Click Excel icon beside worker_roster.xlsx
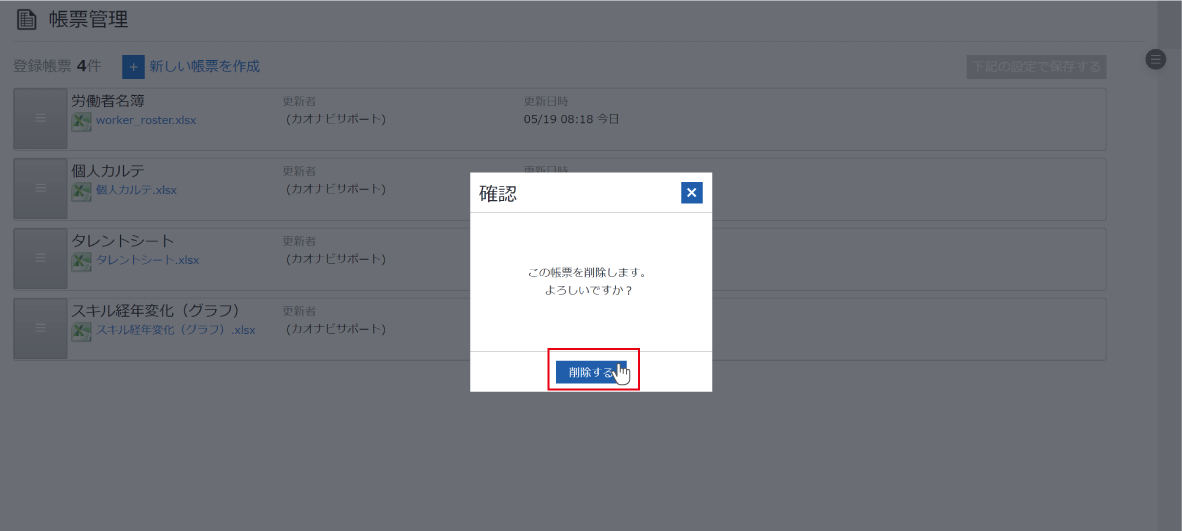The height and width of the screenshot is (531, 1182). [x=81, y=121]
